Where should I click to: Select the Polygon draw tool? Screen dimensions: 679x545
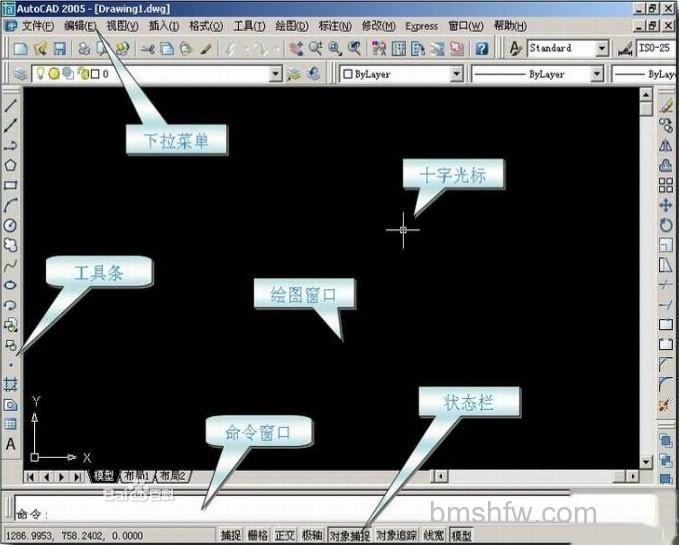click(10, 165)
